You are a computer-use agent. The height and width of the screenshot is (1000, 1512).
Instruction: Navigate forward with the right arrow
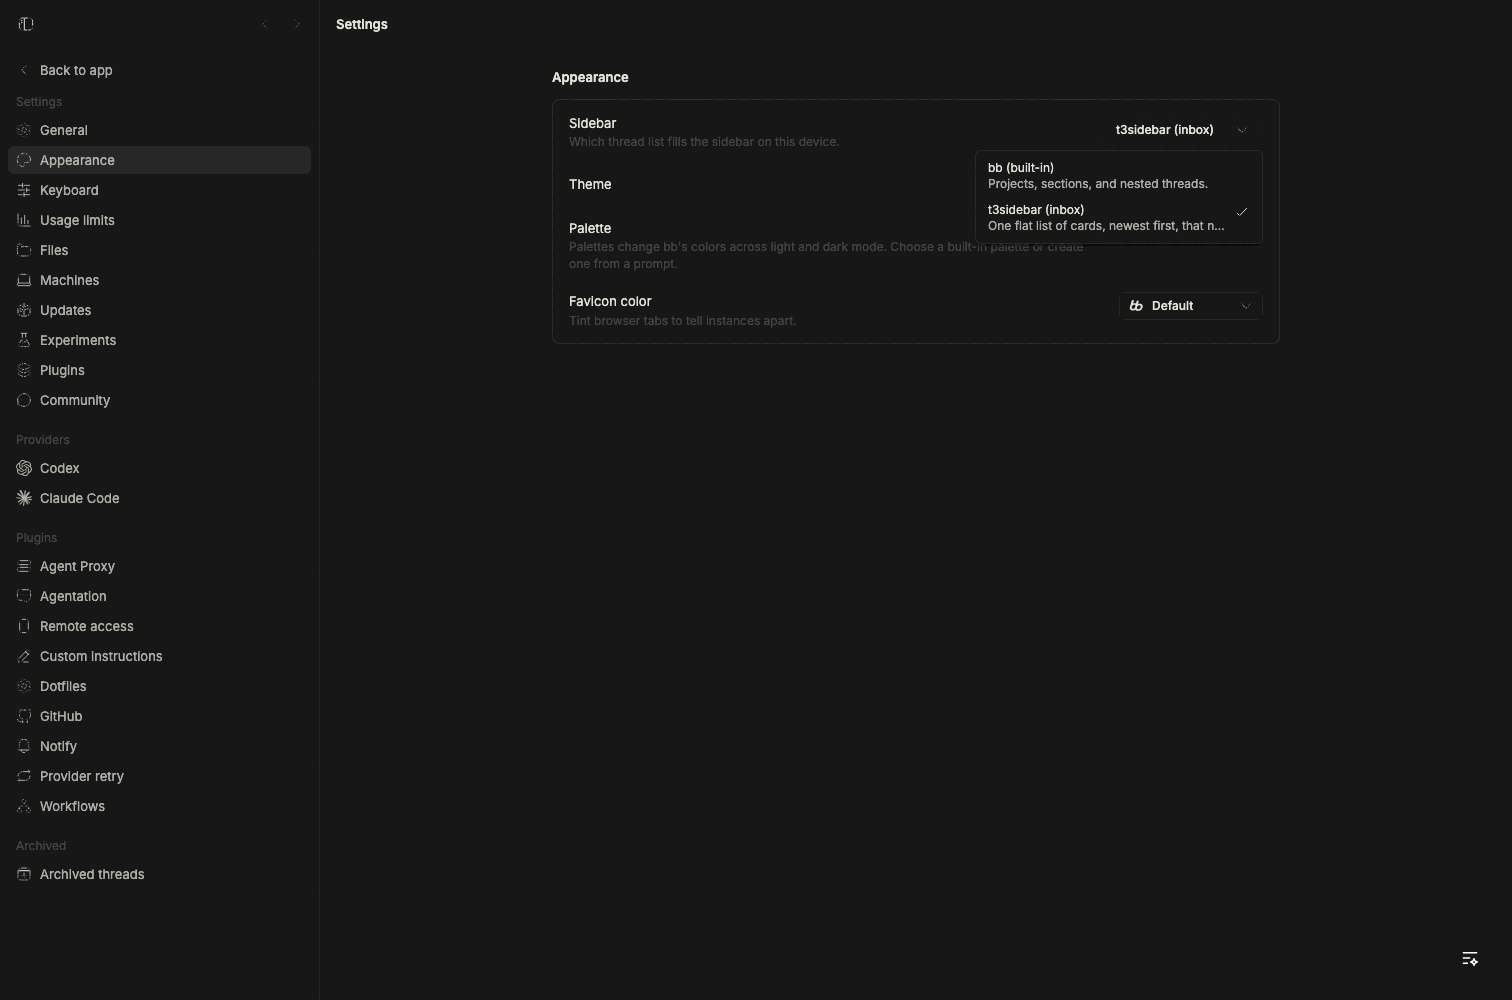[297, 24]
